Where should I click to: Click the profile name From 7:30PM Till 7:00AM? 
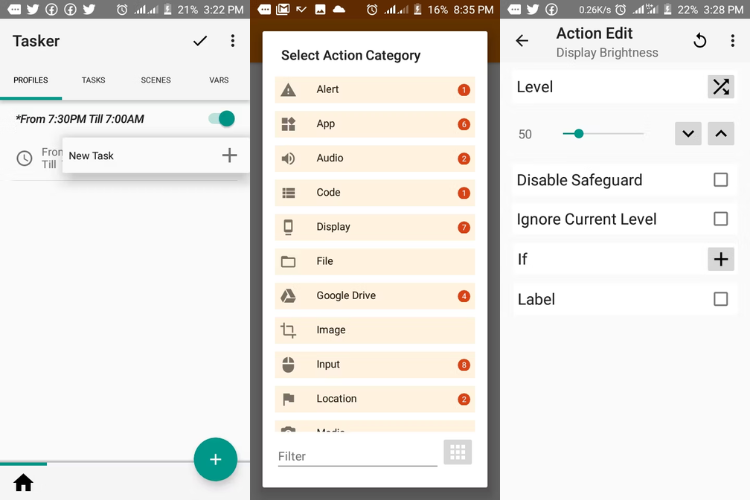(x=80, y=119)
